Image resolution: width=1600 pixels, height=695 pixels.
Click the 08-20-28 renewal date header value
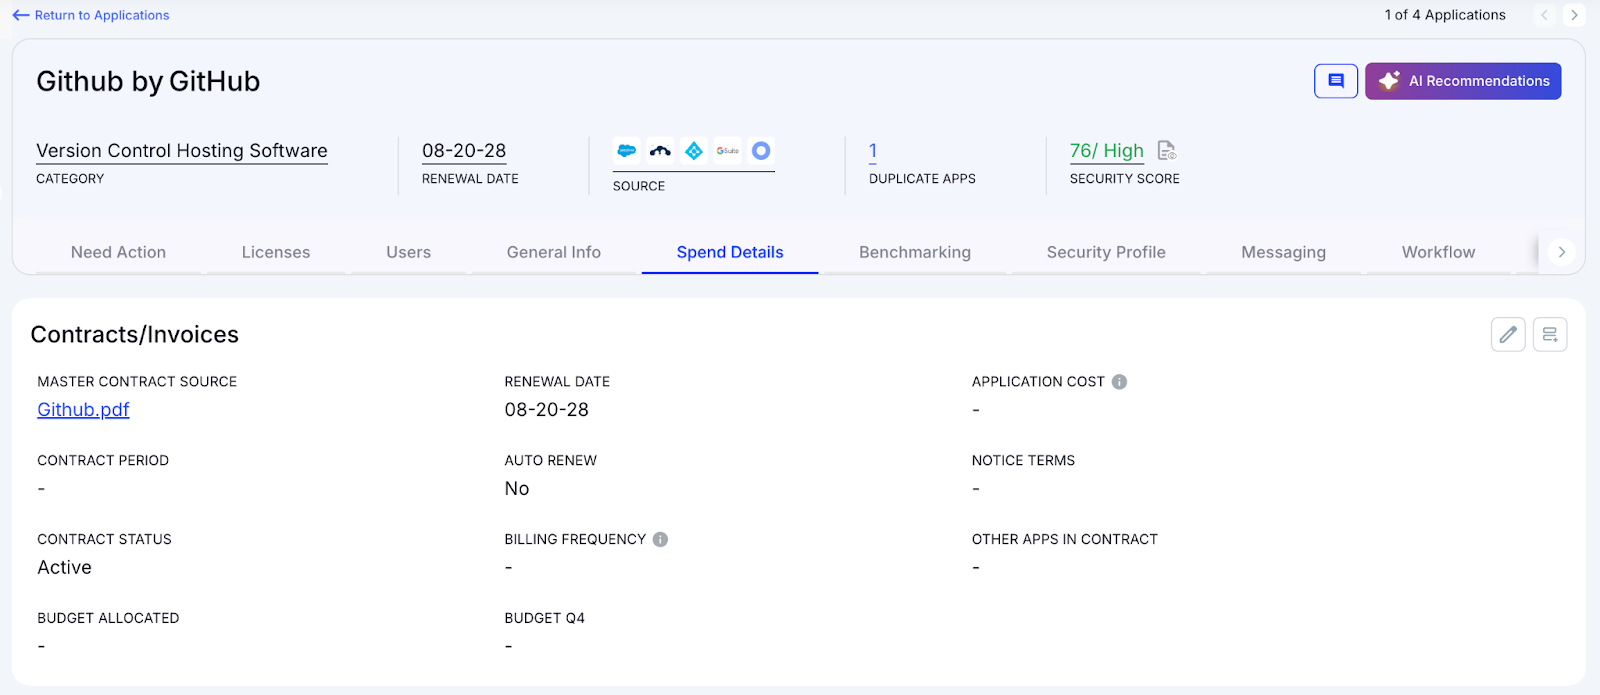pyautogui.click(x=464, y=151)
